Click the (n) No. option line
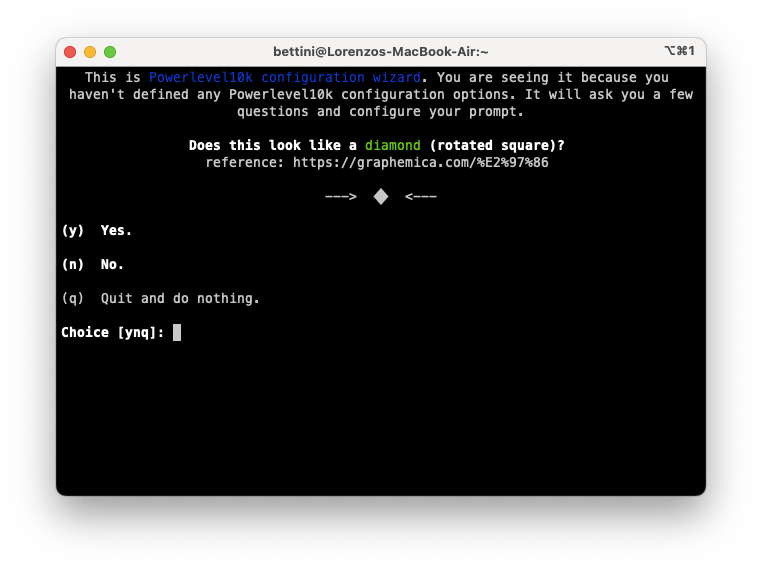Image resolution: width=762 pixels, height=570 pixels. click(x=93, y=264)
